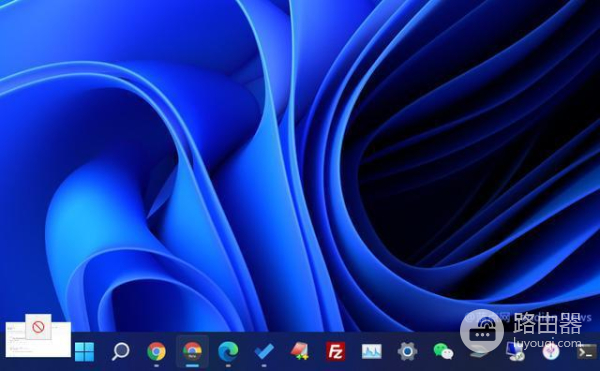This screenshot has width=600, height=371.
Task: Open the Windows Start menu
Action: tap(84, 351)
